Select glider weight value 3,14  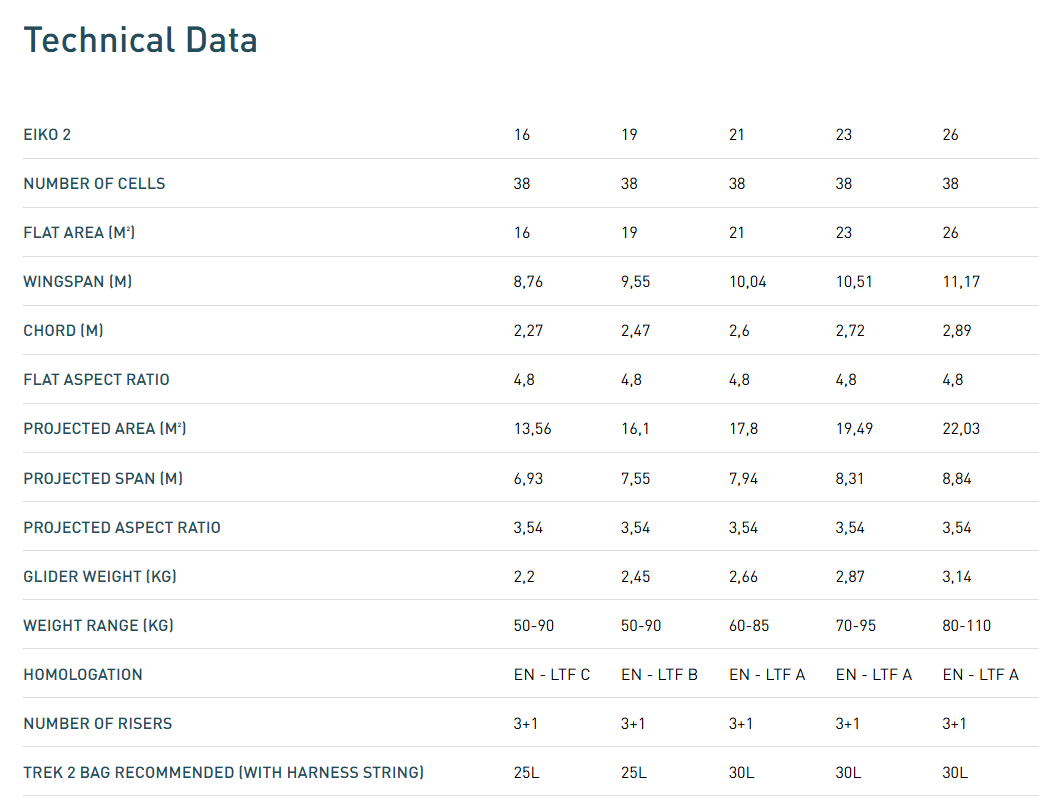(x=957, y=577)
